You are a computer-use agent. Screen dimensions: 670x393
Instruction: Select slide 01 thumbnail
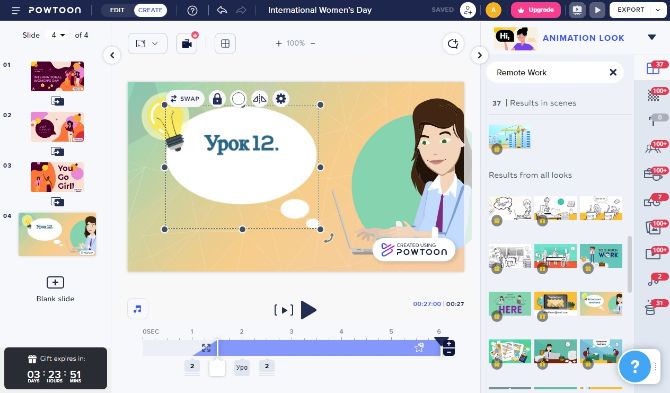(57, 76)
